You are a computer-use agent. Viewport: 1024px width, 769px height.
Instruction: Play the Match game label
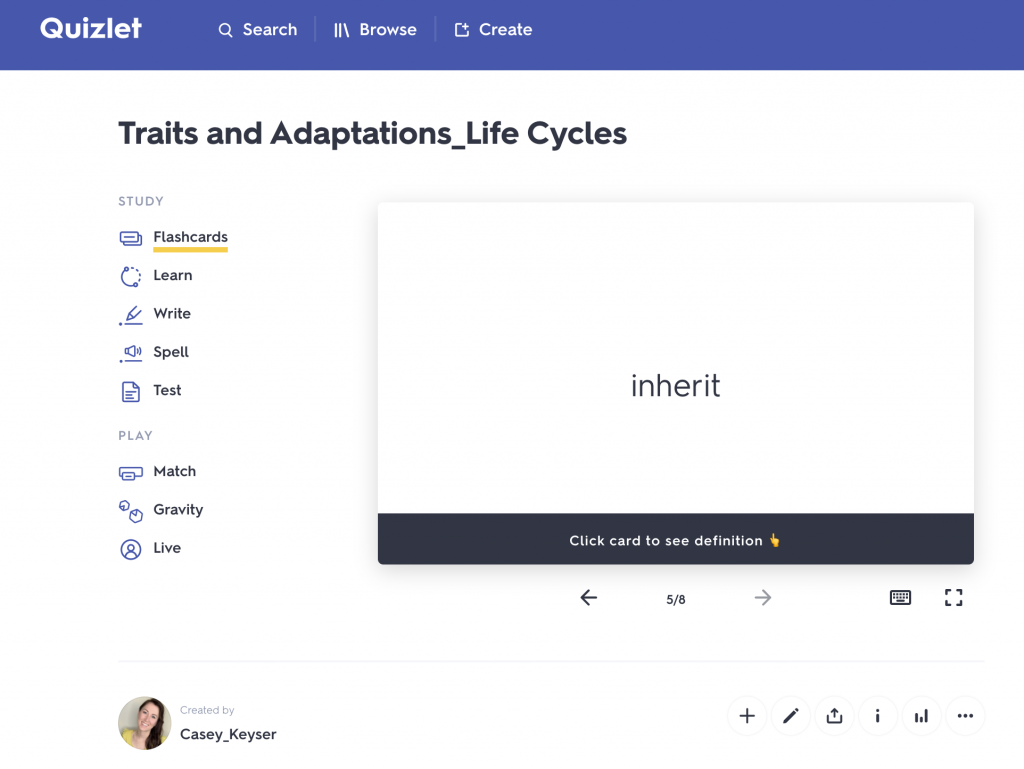coord(174,471)
